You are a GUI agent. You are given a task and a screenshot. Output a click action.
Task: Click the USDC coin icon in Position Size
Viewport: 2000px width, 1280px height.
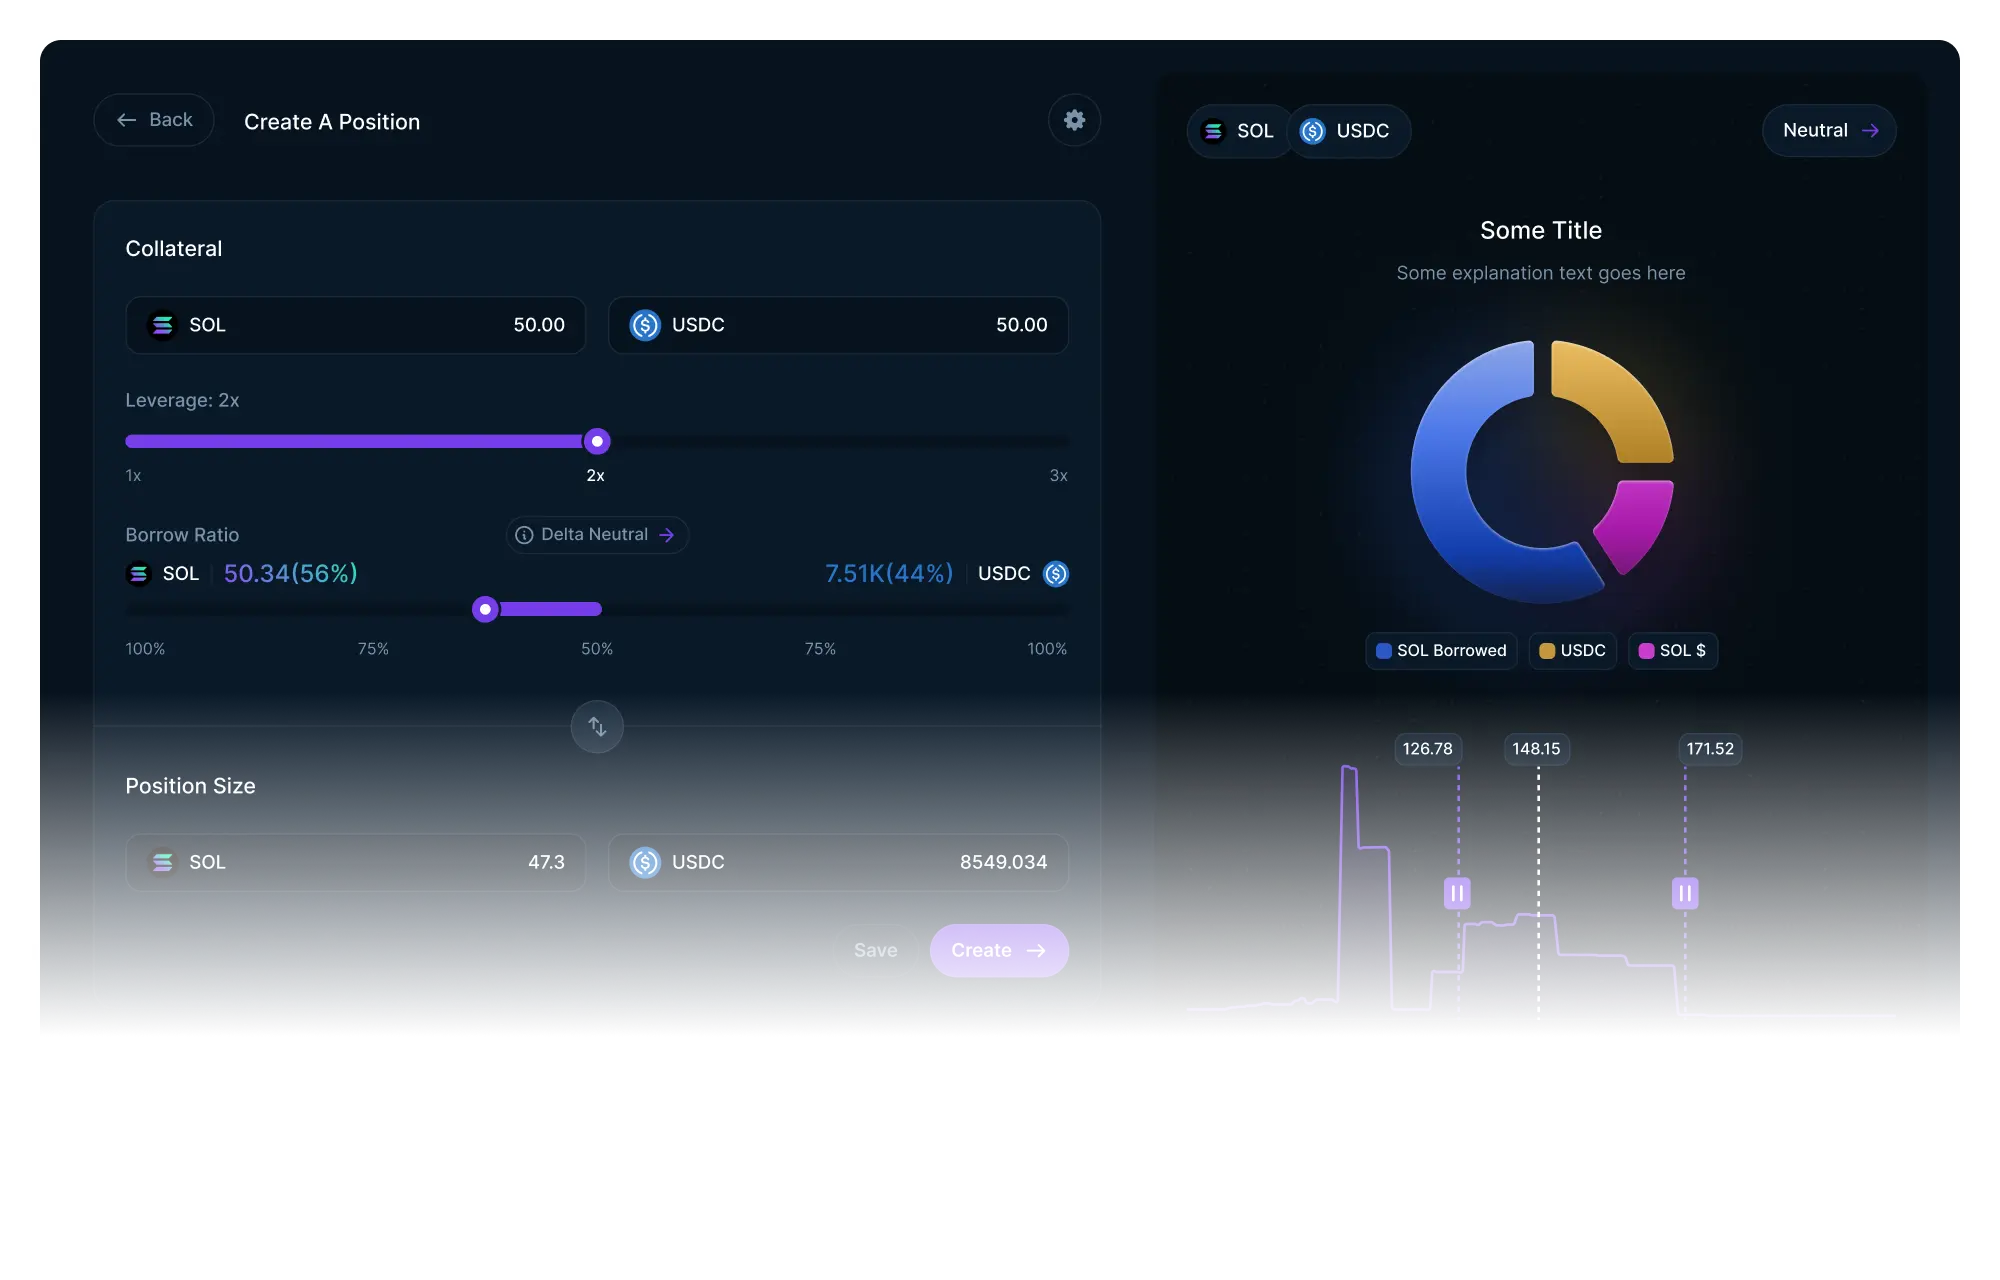pyautogui.click(x=645, y=862)
